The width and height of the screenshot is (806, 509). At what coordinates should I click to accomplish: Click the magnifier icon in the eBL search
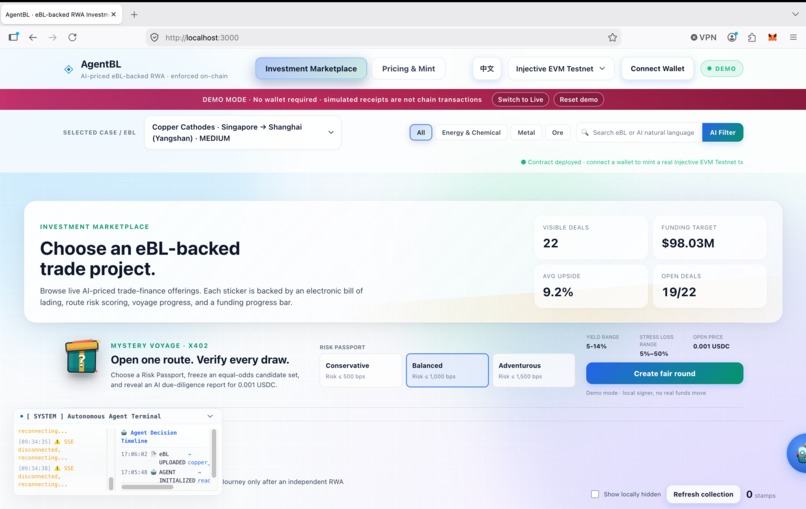point(585,133)
